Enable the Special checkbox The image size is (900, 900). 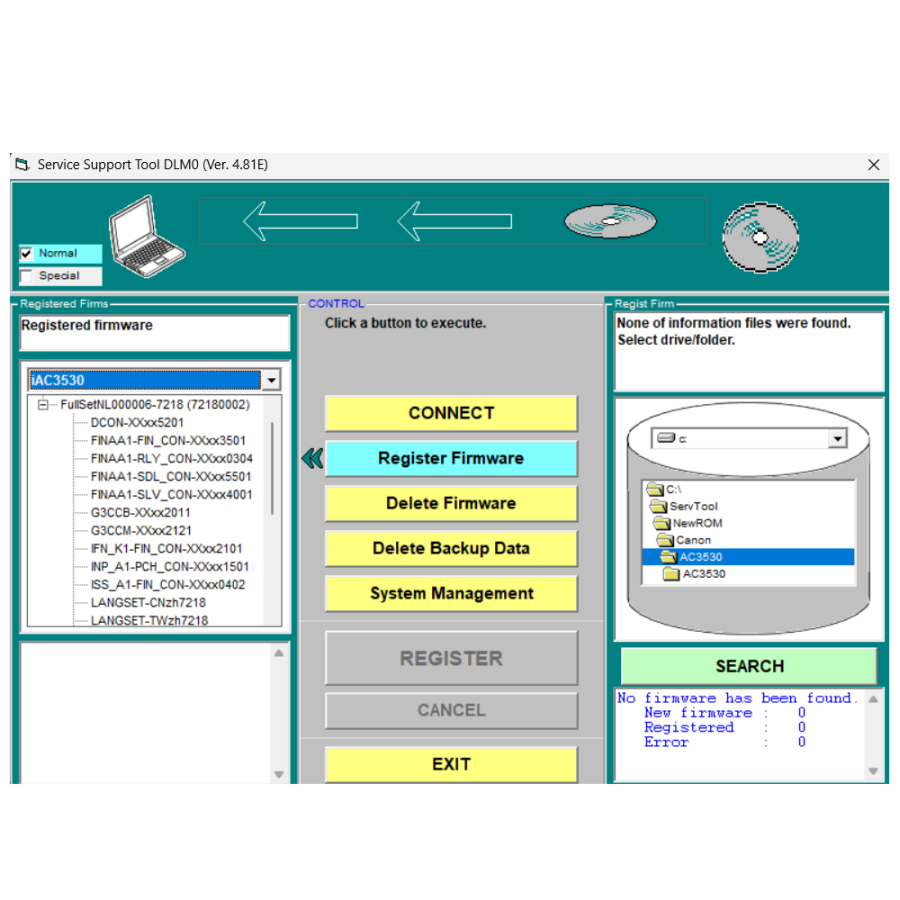26,276
